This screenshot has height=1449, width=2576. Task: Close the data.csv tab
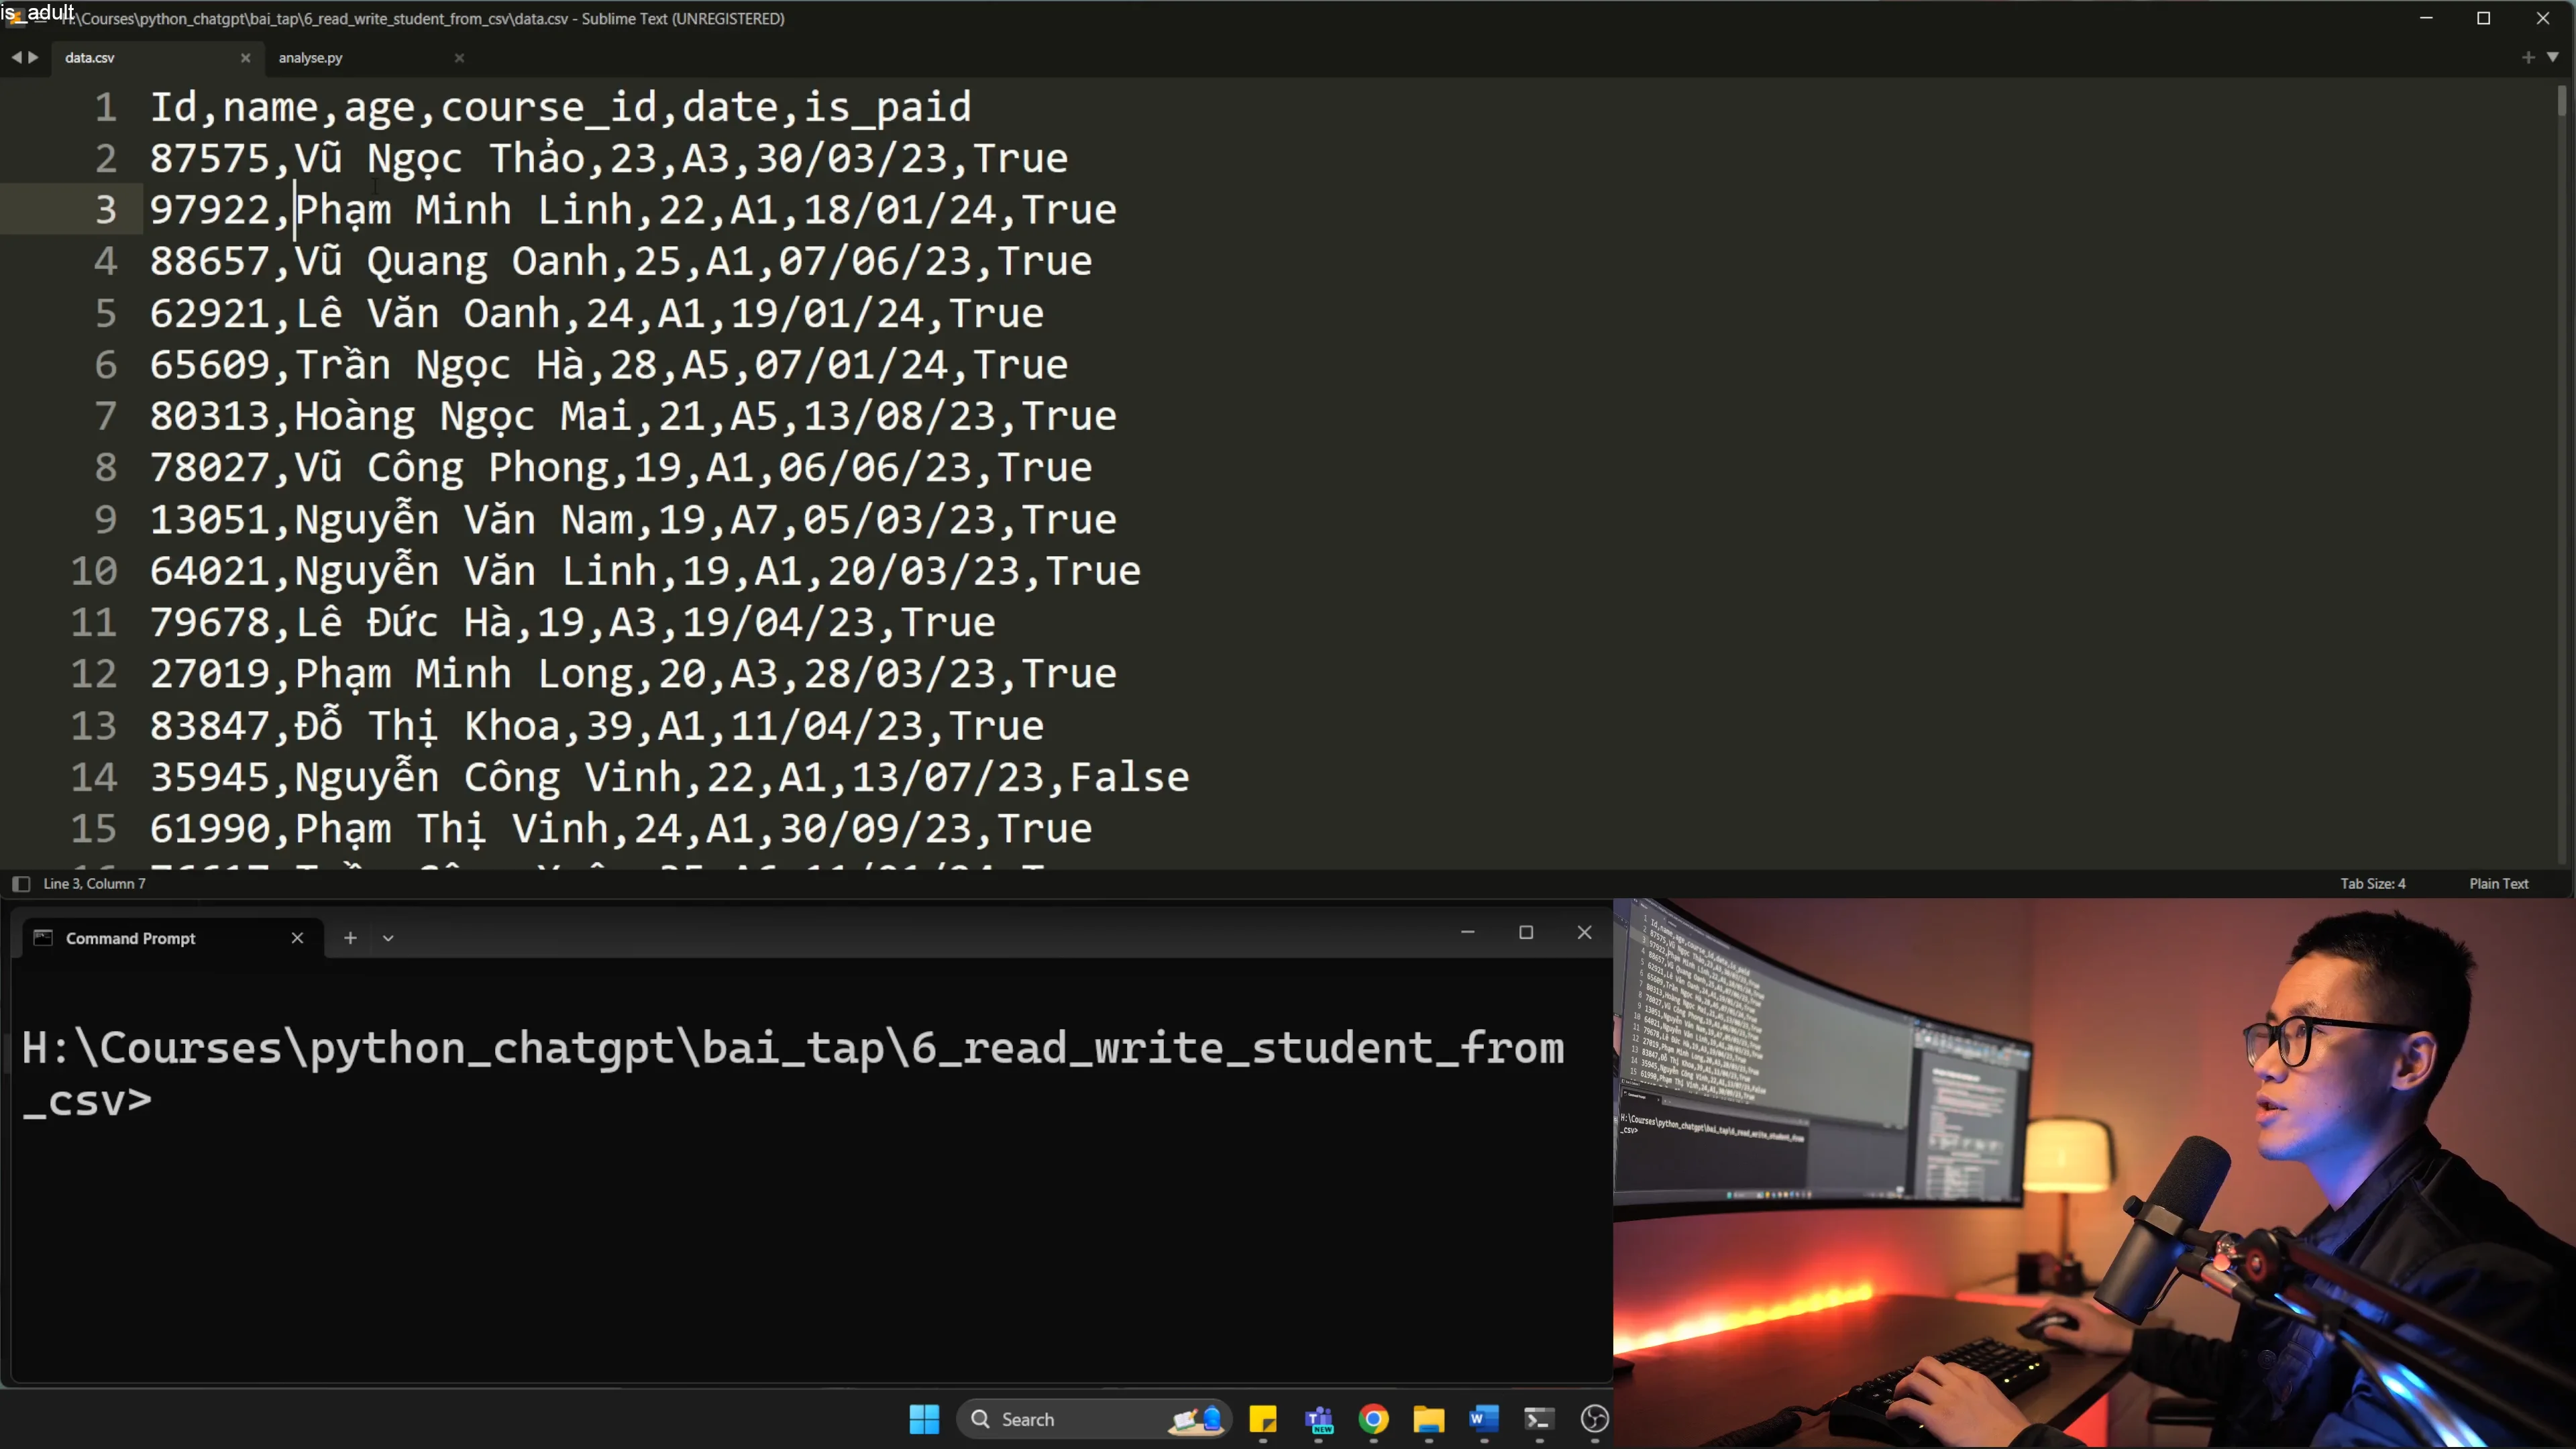pos(245,58)
